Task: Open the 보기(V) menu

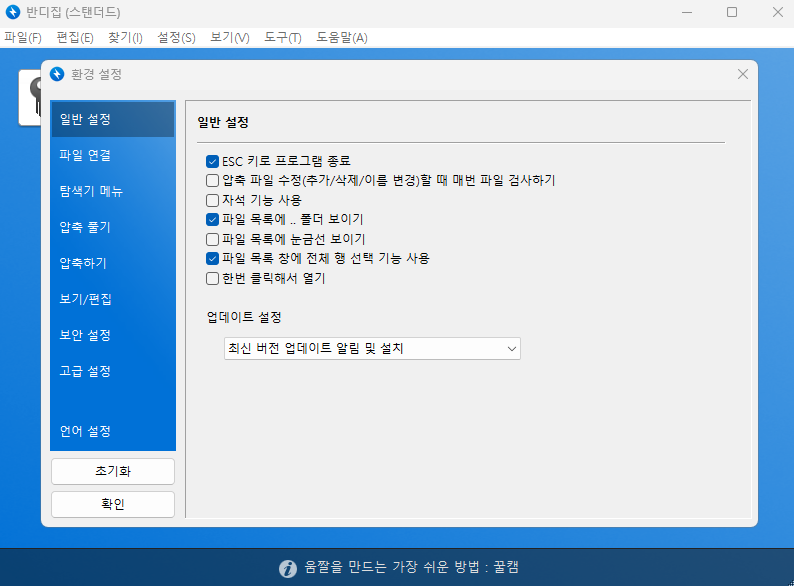Action: [x=230, y=37]
